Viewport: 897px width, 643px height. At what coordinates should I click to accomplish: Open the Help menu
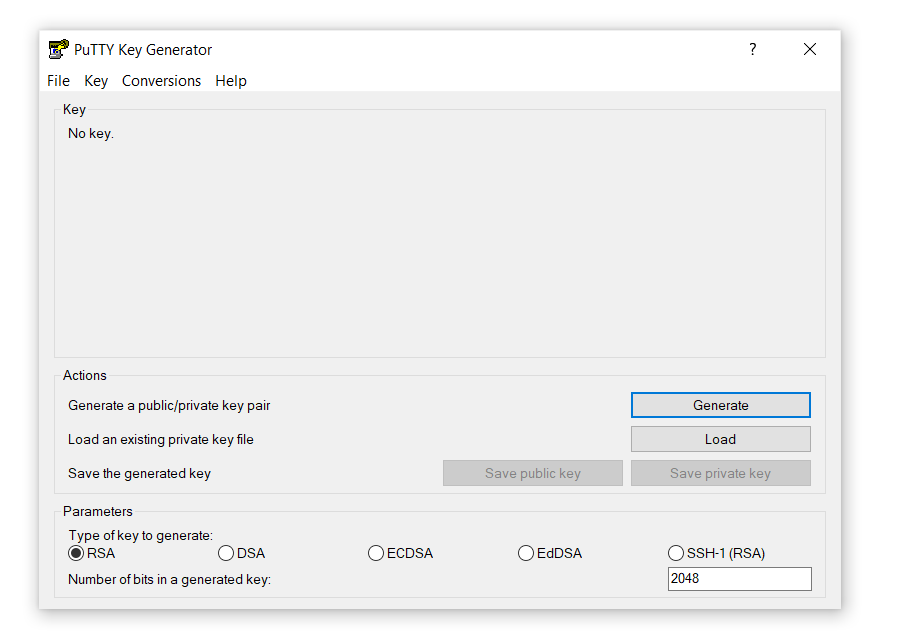(231, 81)
